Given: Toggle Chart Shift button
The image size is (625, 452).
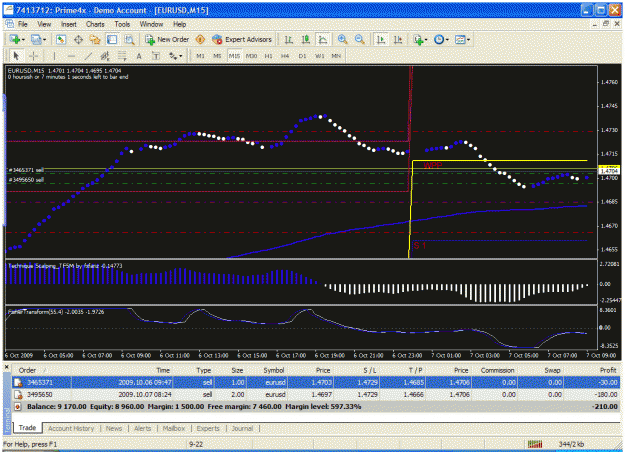Looking at the screenshot, I should [x=398, y=39].
